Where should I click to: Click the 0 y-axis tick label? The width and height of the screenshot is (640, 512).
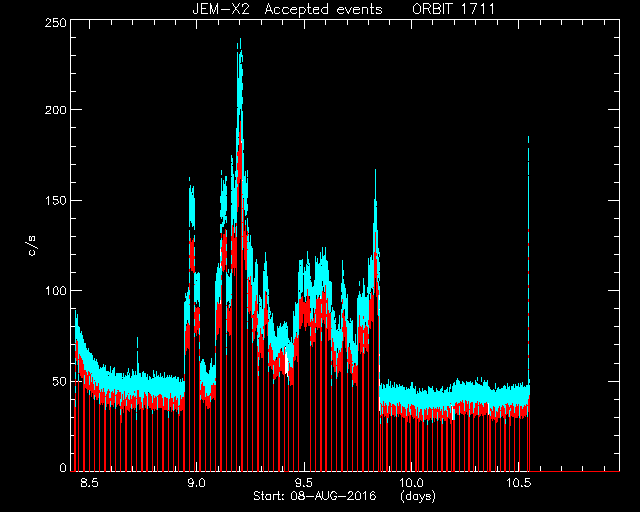click(x=63, y=467)
